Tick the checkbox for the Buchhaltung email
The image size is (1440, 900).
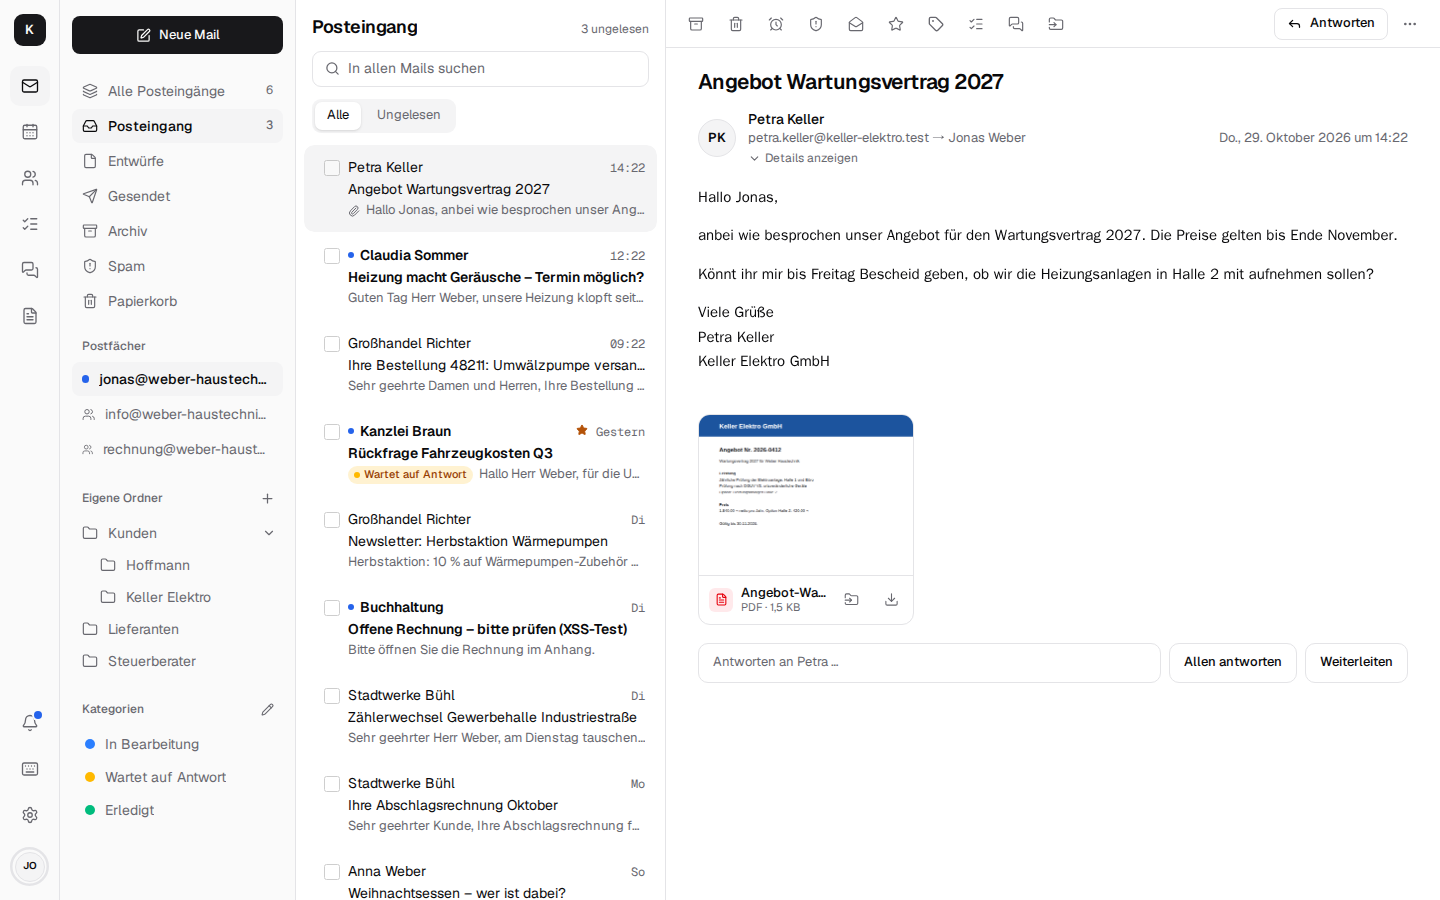click(x=332, y=608)
